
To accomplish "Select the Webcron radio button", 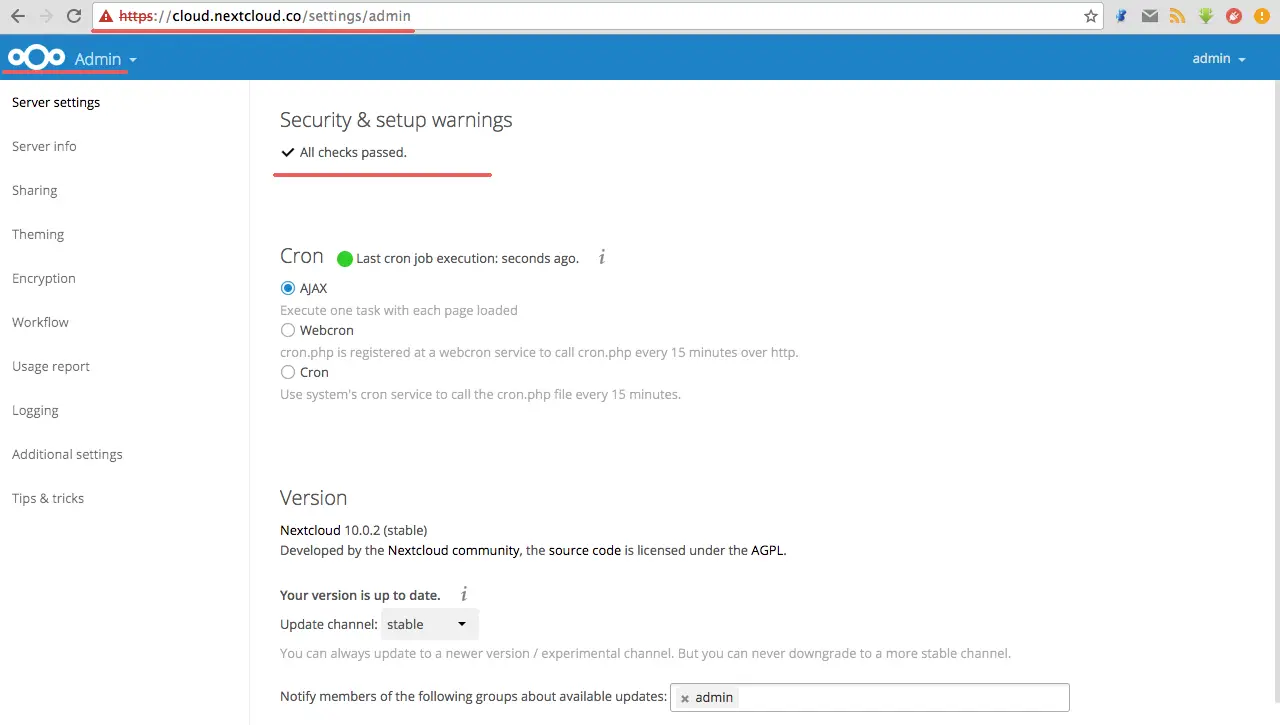I will 288,330.
